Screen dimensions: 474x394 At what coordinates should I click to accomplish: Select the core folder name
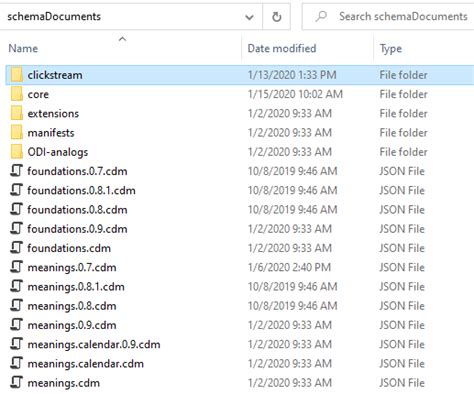[x=38, y=94]
